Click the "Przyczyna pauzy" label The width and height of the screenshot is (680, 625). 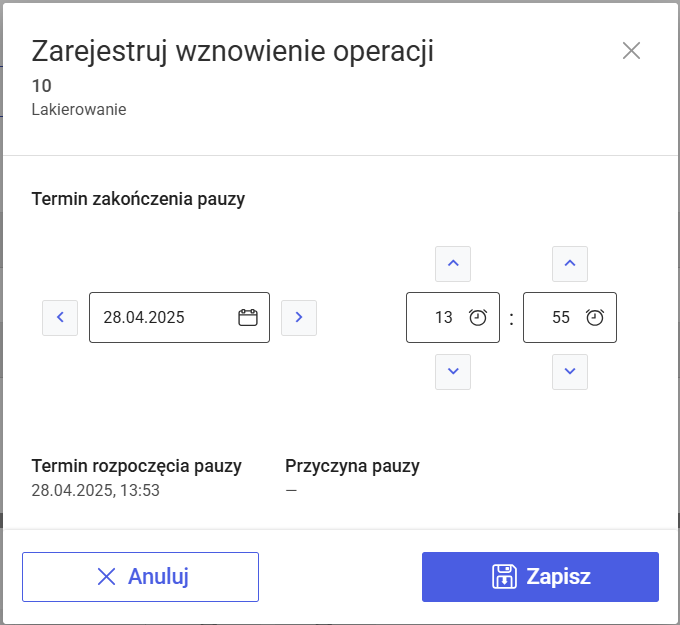[352, 466]
